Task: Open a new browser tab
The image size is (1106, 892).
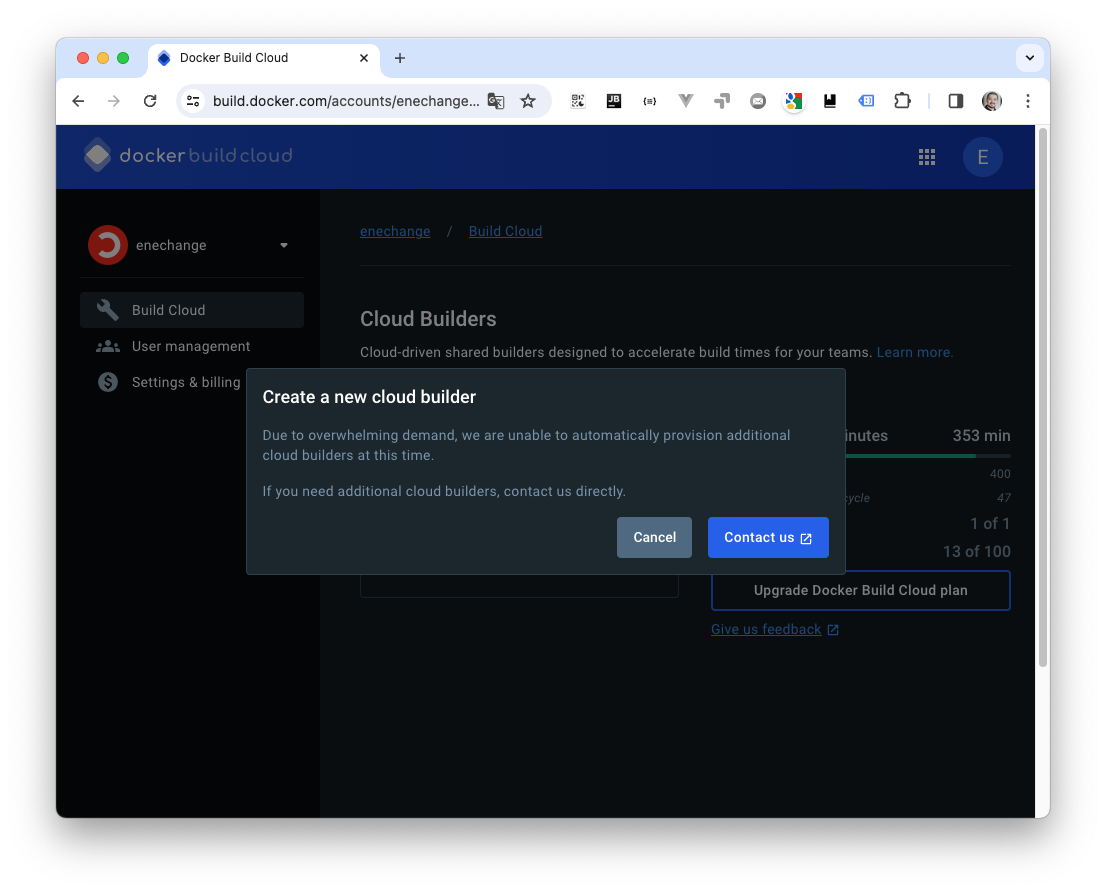Action: pos(400,58)
